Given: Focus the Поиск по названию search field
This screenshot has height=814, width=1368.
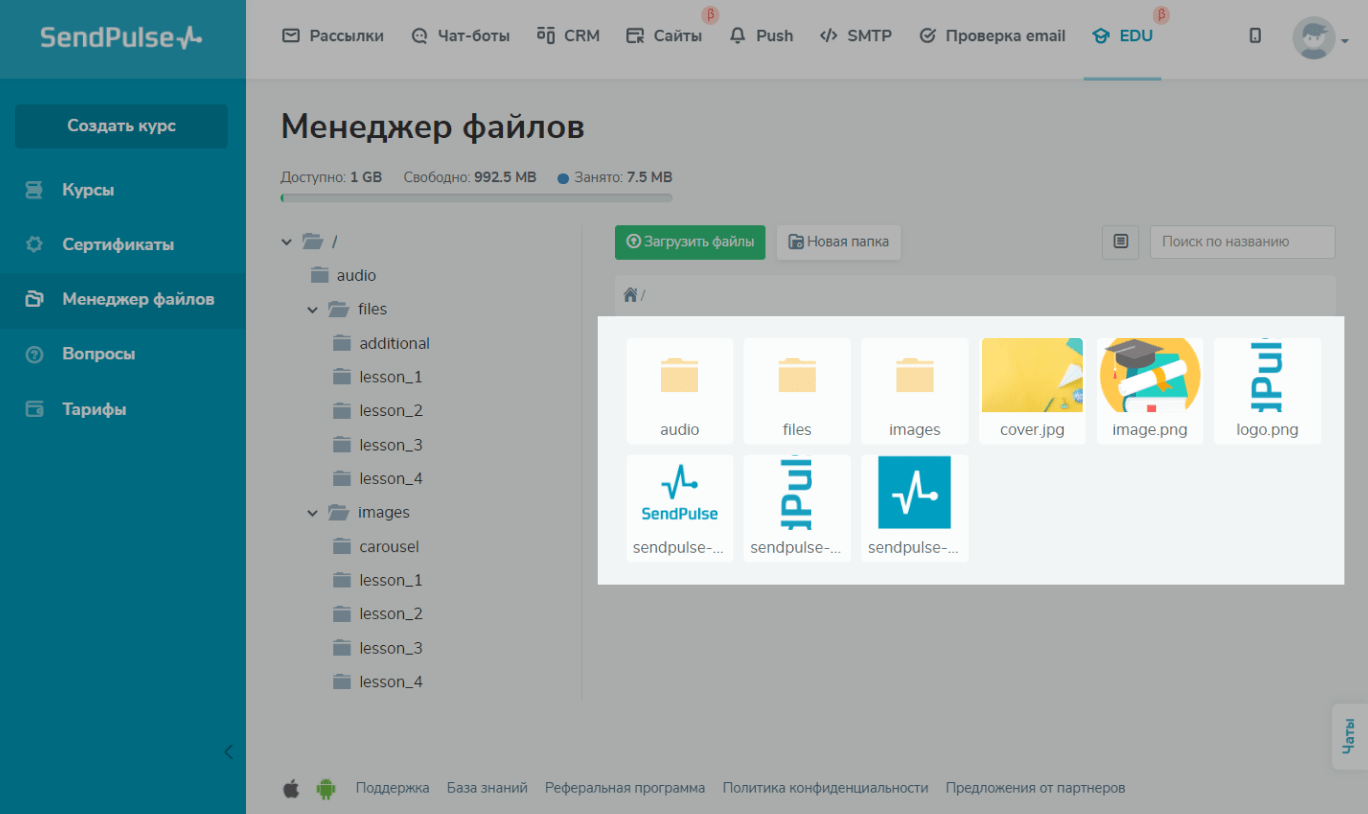Looking at the screenshot, I should (x=1242, y=242).
